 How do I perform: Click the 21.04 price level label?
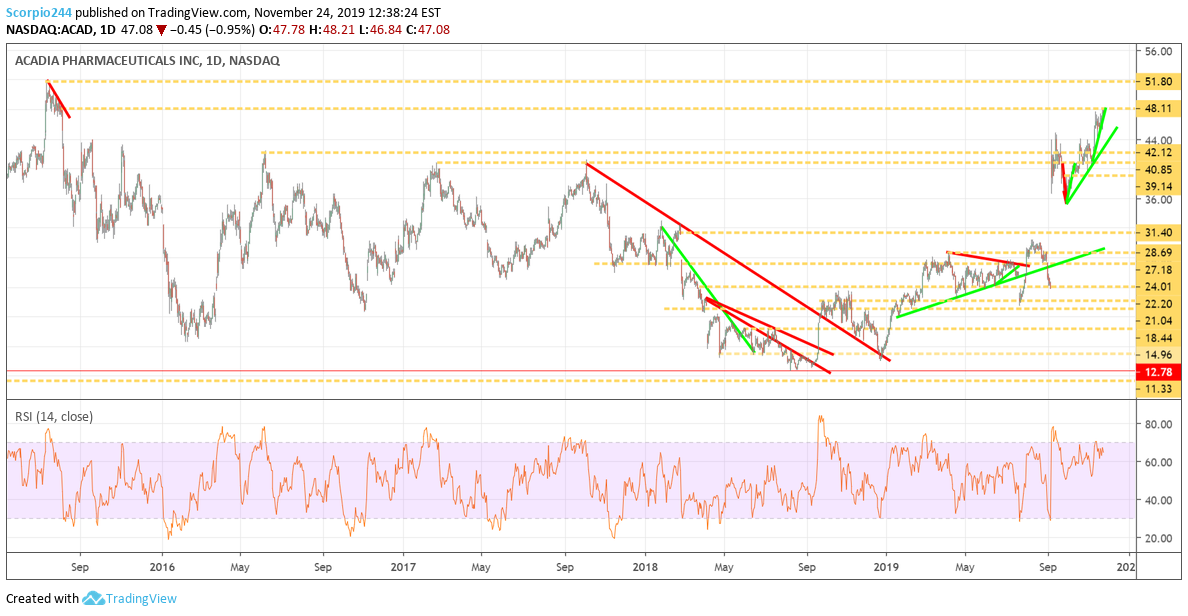1158,321
